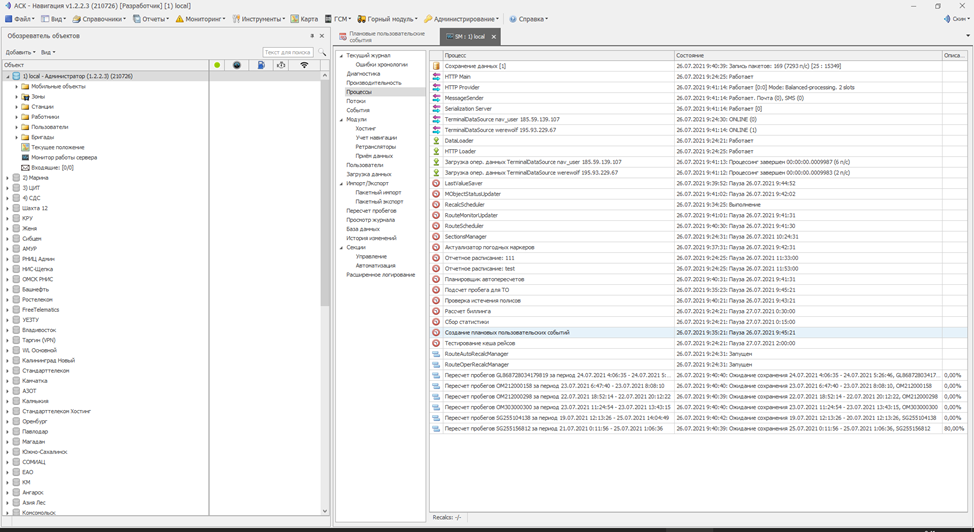974x532 pixels.
Task: Click the Текст для поиска search field
Action: 287,52
